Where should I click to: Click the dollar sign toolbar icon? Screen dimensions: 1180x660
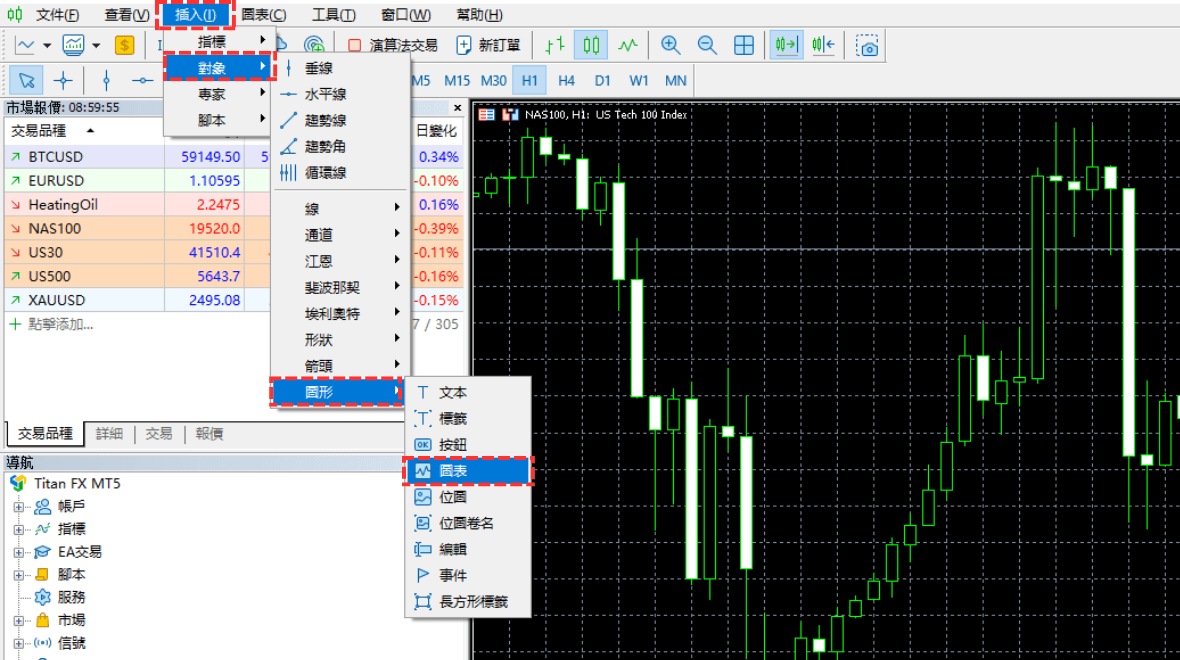124,45
